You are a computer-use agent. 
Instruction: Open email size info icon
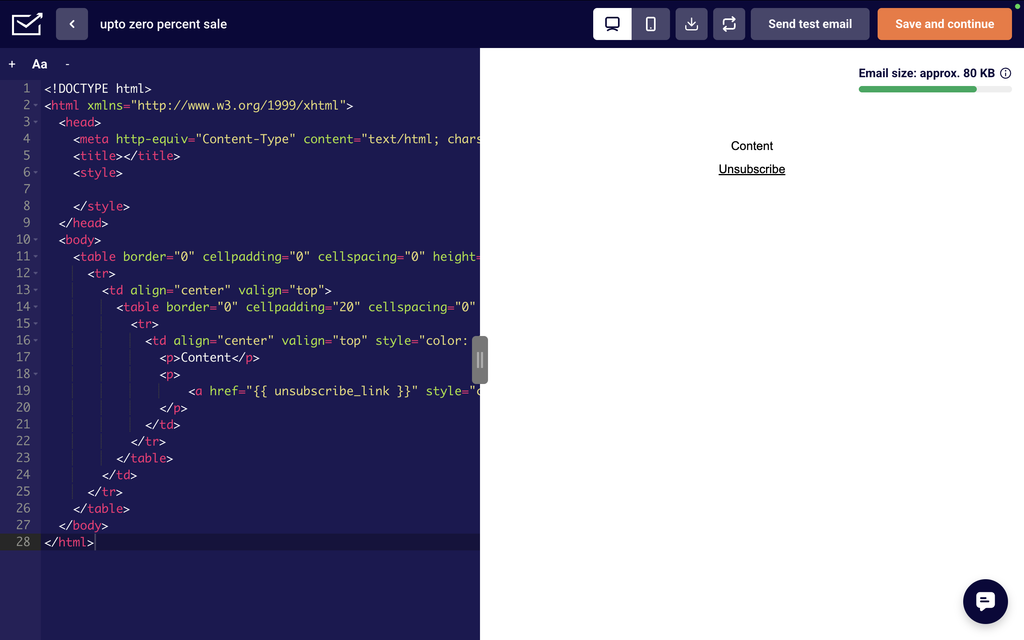click(x=1006, y=73)
